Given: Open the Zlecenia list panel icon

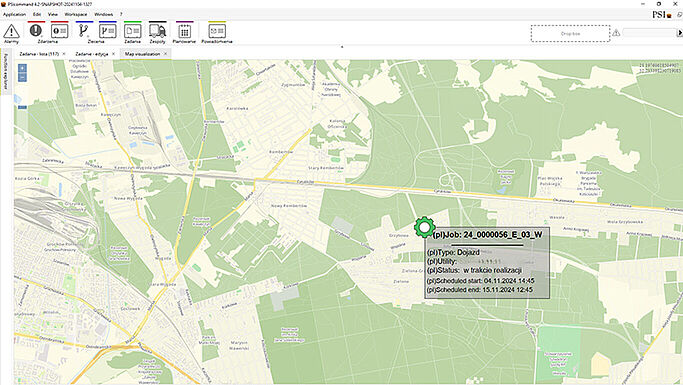Looking at the screenshot, I should click(108, 31).
